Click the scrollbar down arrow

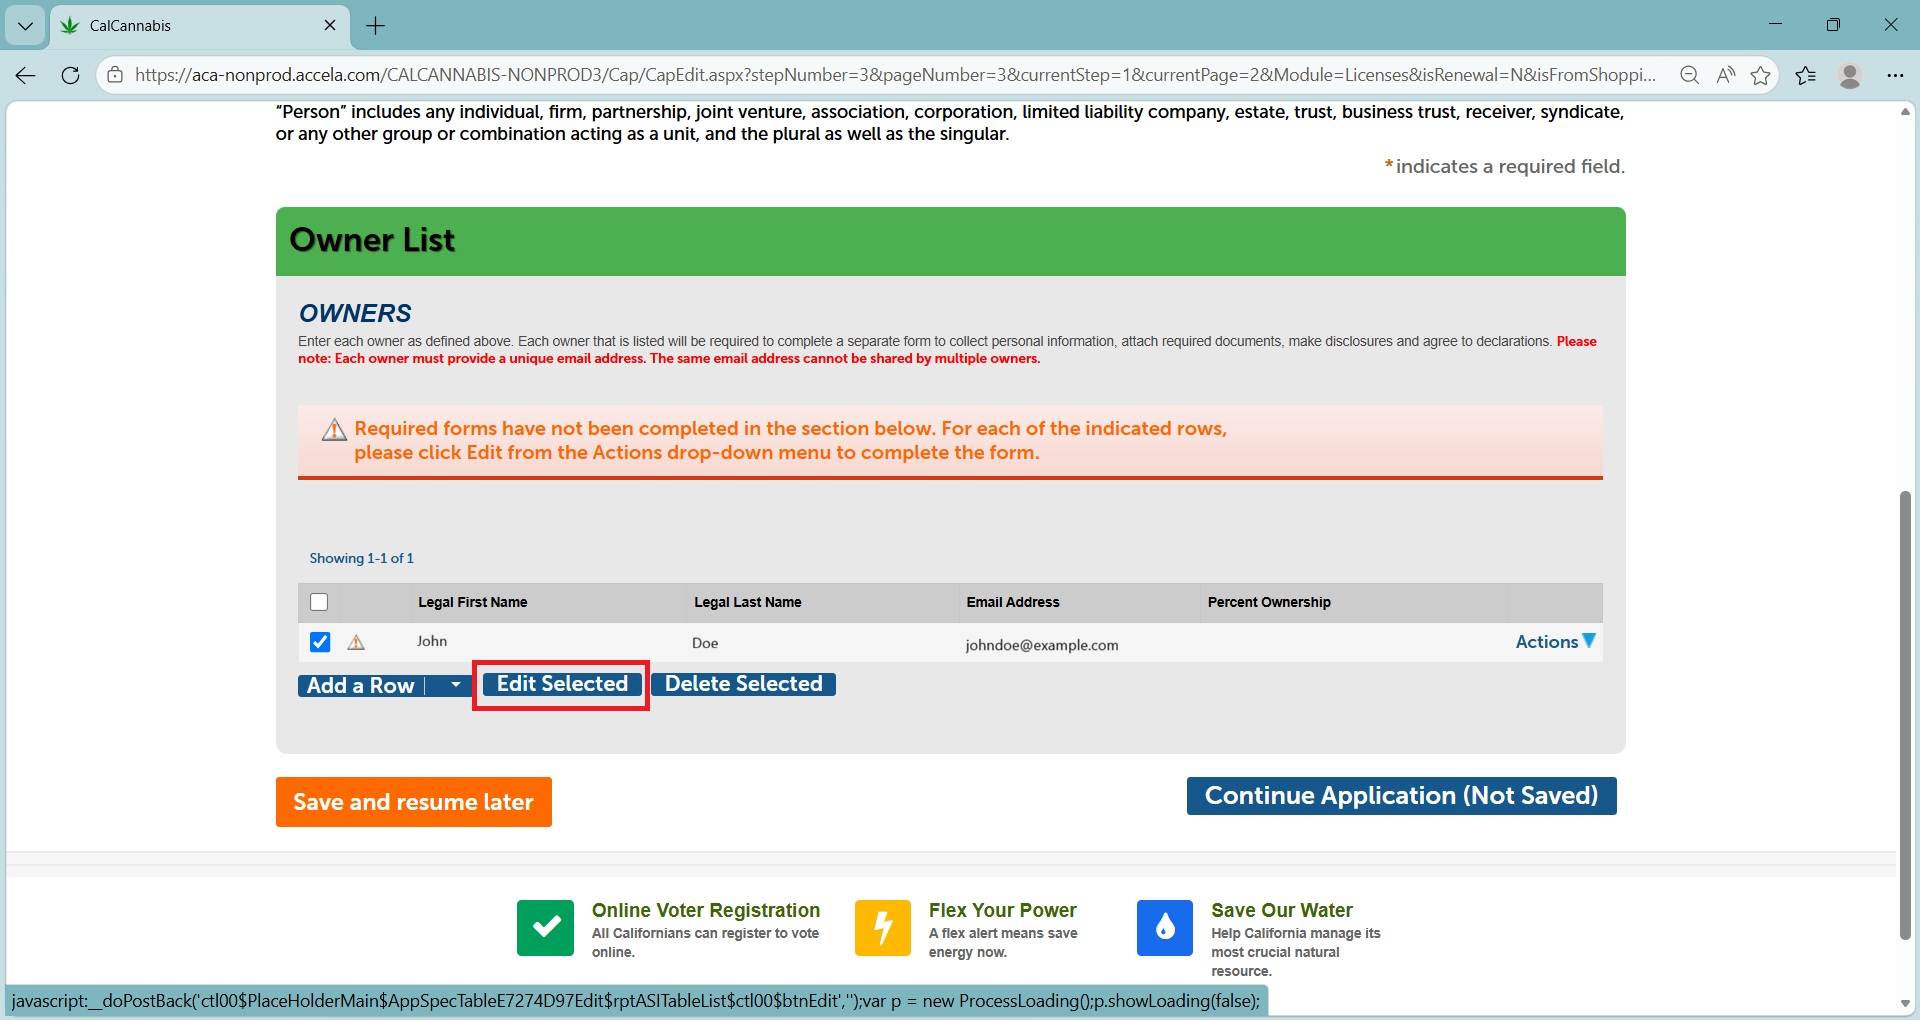[x=1905, y=1003]
